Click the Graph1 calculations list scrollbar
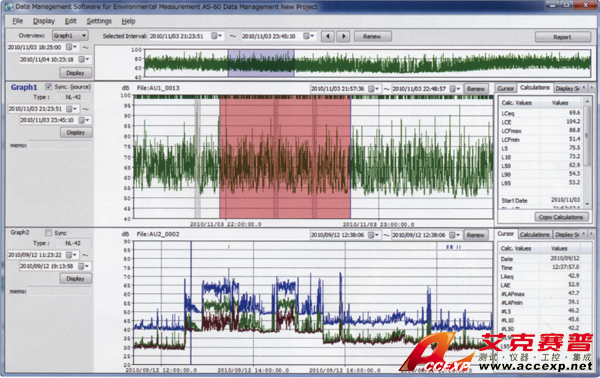The image size is (600, 378). (587, 152)
